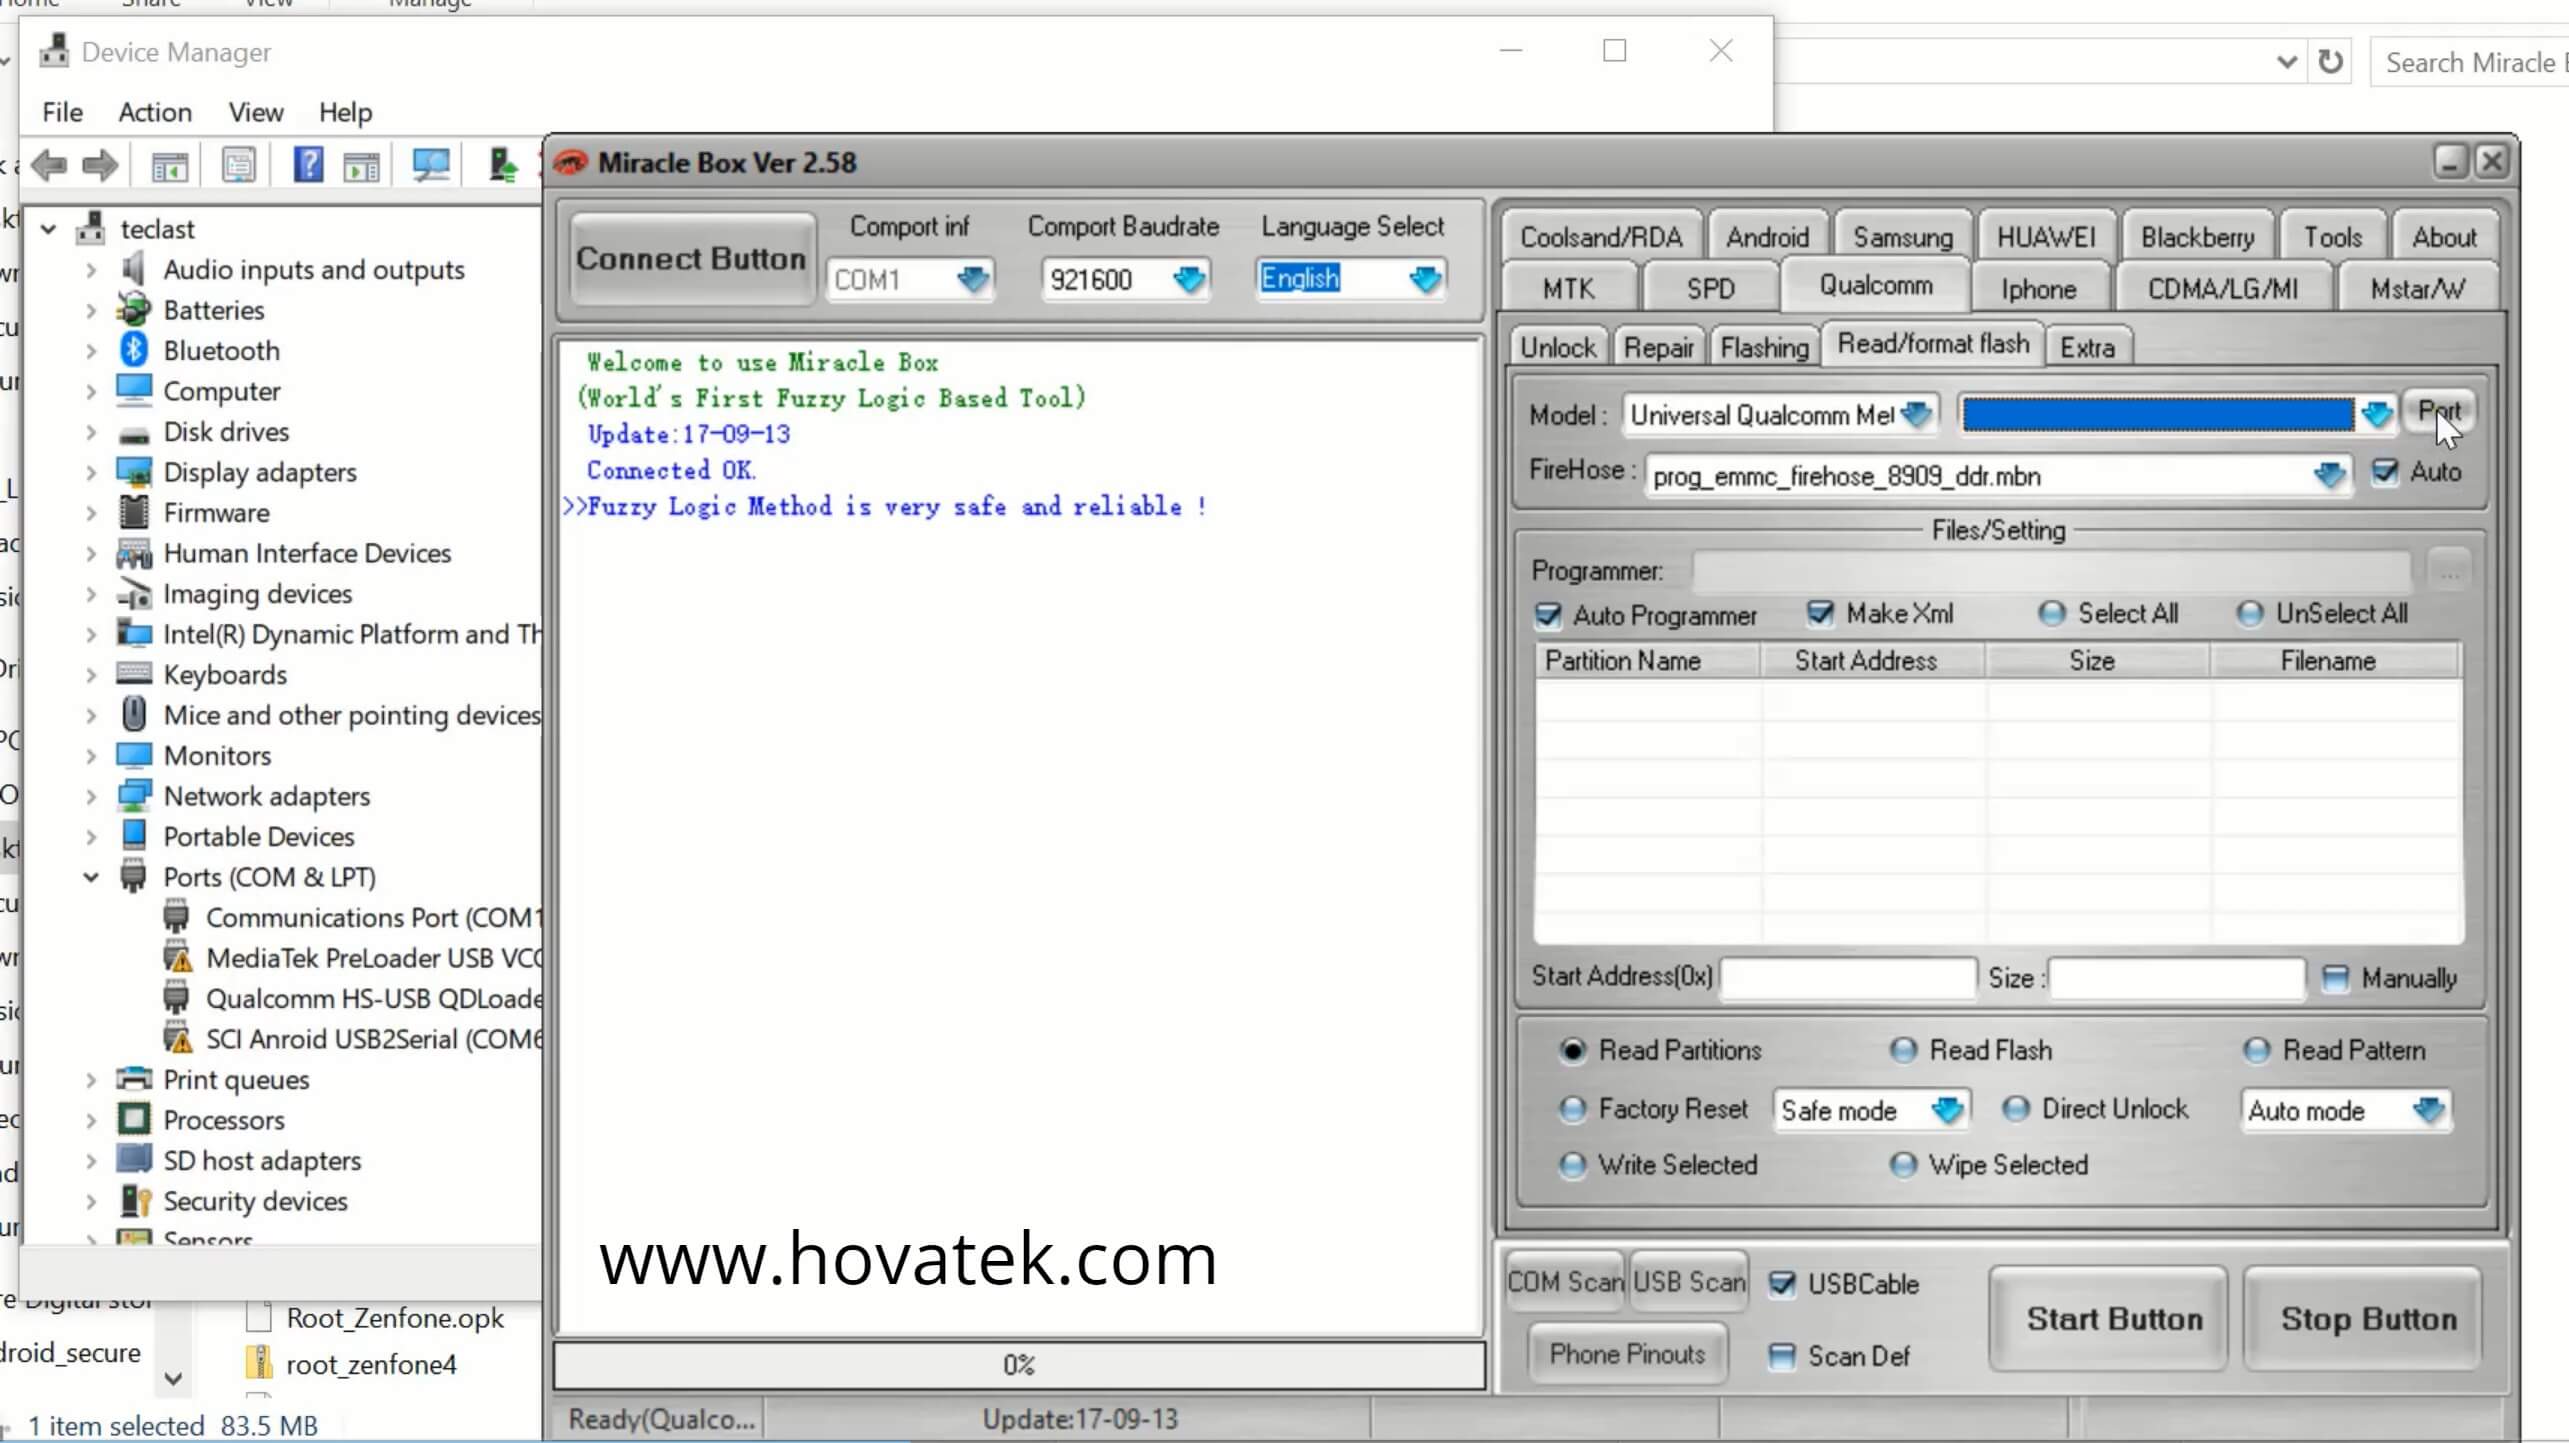Choose the UnSelect All radio option
This screenshot has width=2569, height=1443.
click(x=2249, y=613)
